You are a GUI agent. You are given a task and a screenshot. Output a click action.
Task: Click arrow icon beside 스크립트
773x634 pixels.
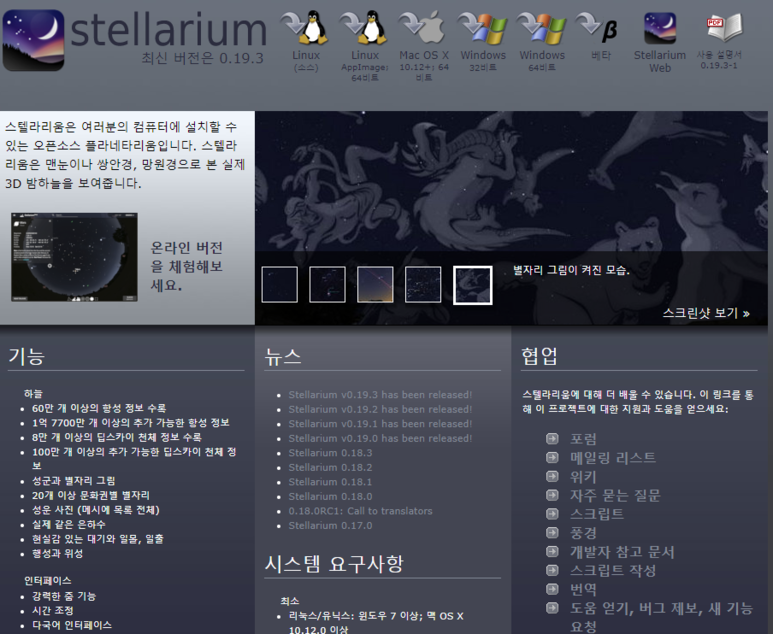point(552,514)
